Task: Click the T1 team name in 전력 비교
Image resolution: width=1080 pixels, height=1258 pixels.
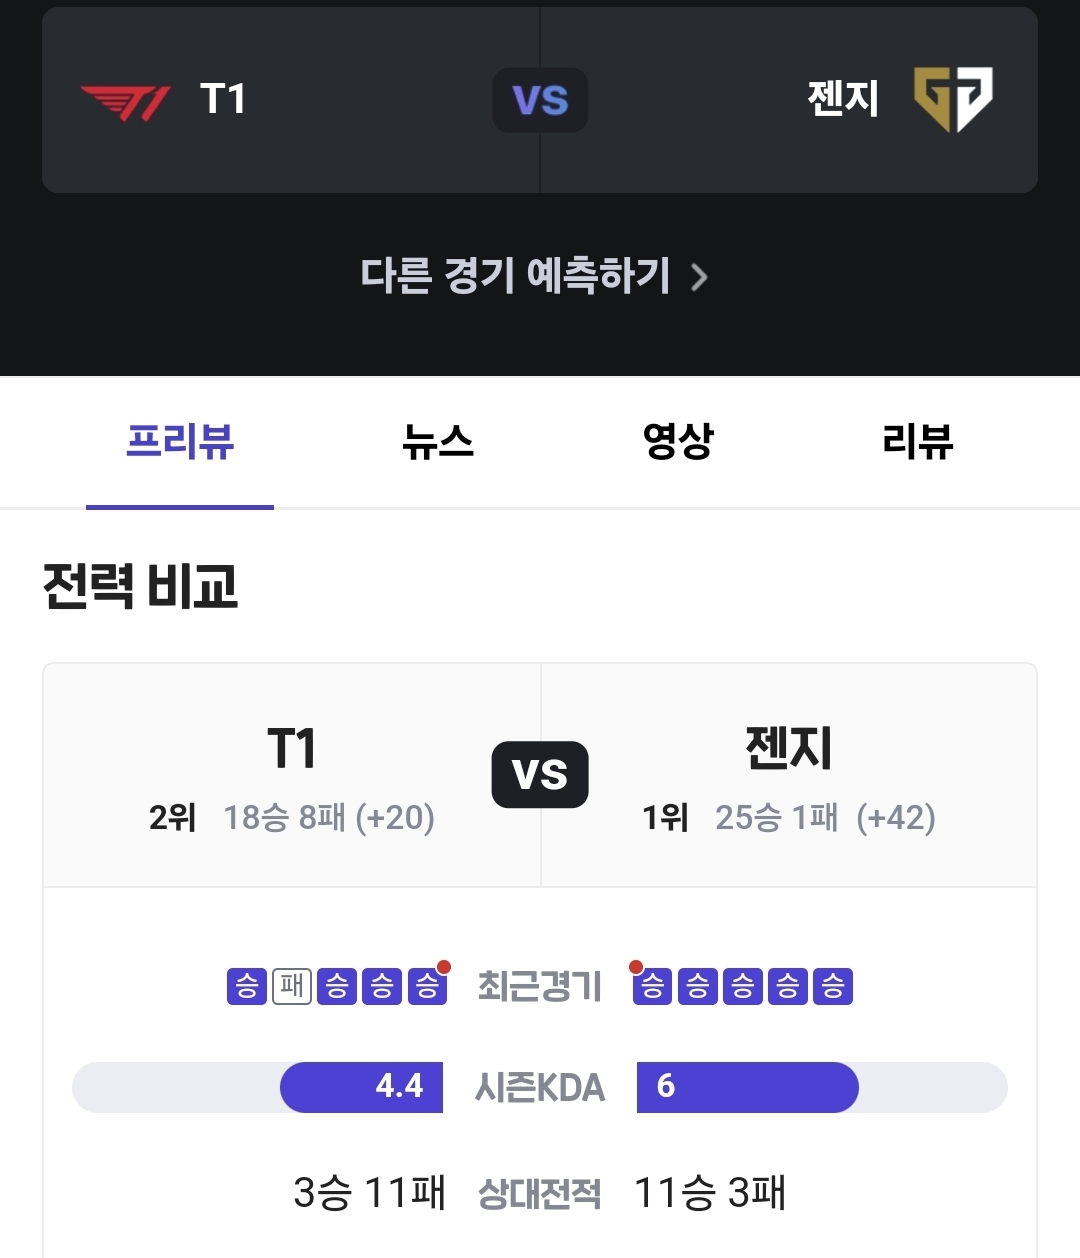Action: [x=292, y=748]
